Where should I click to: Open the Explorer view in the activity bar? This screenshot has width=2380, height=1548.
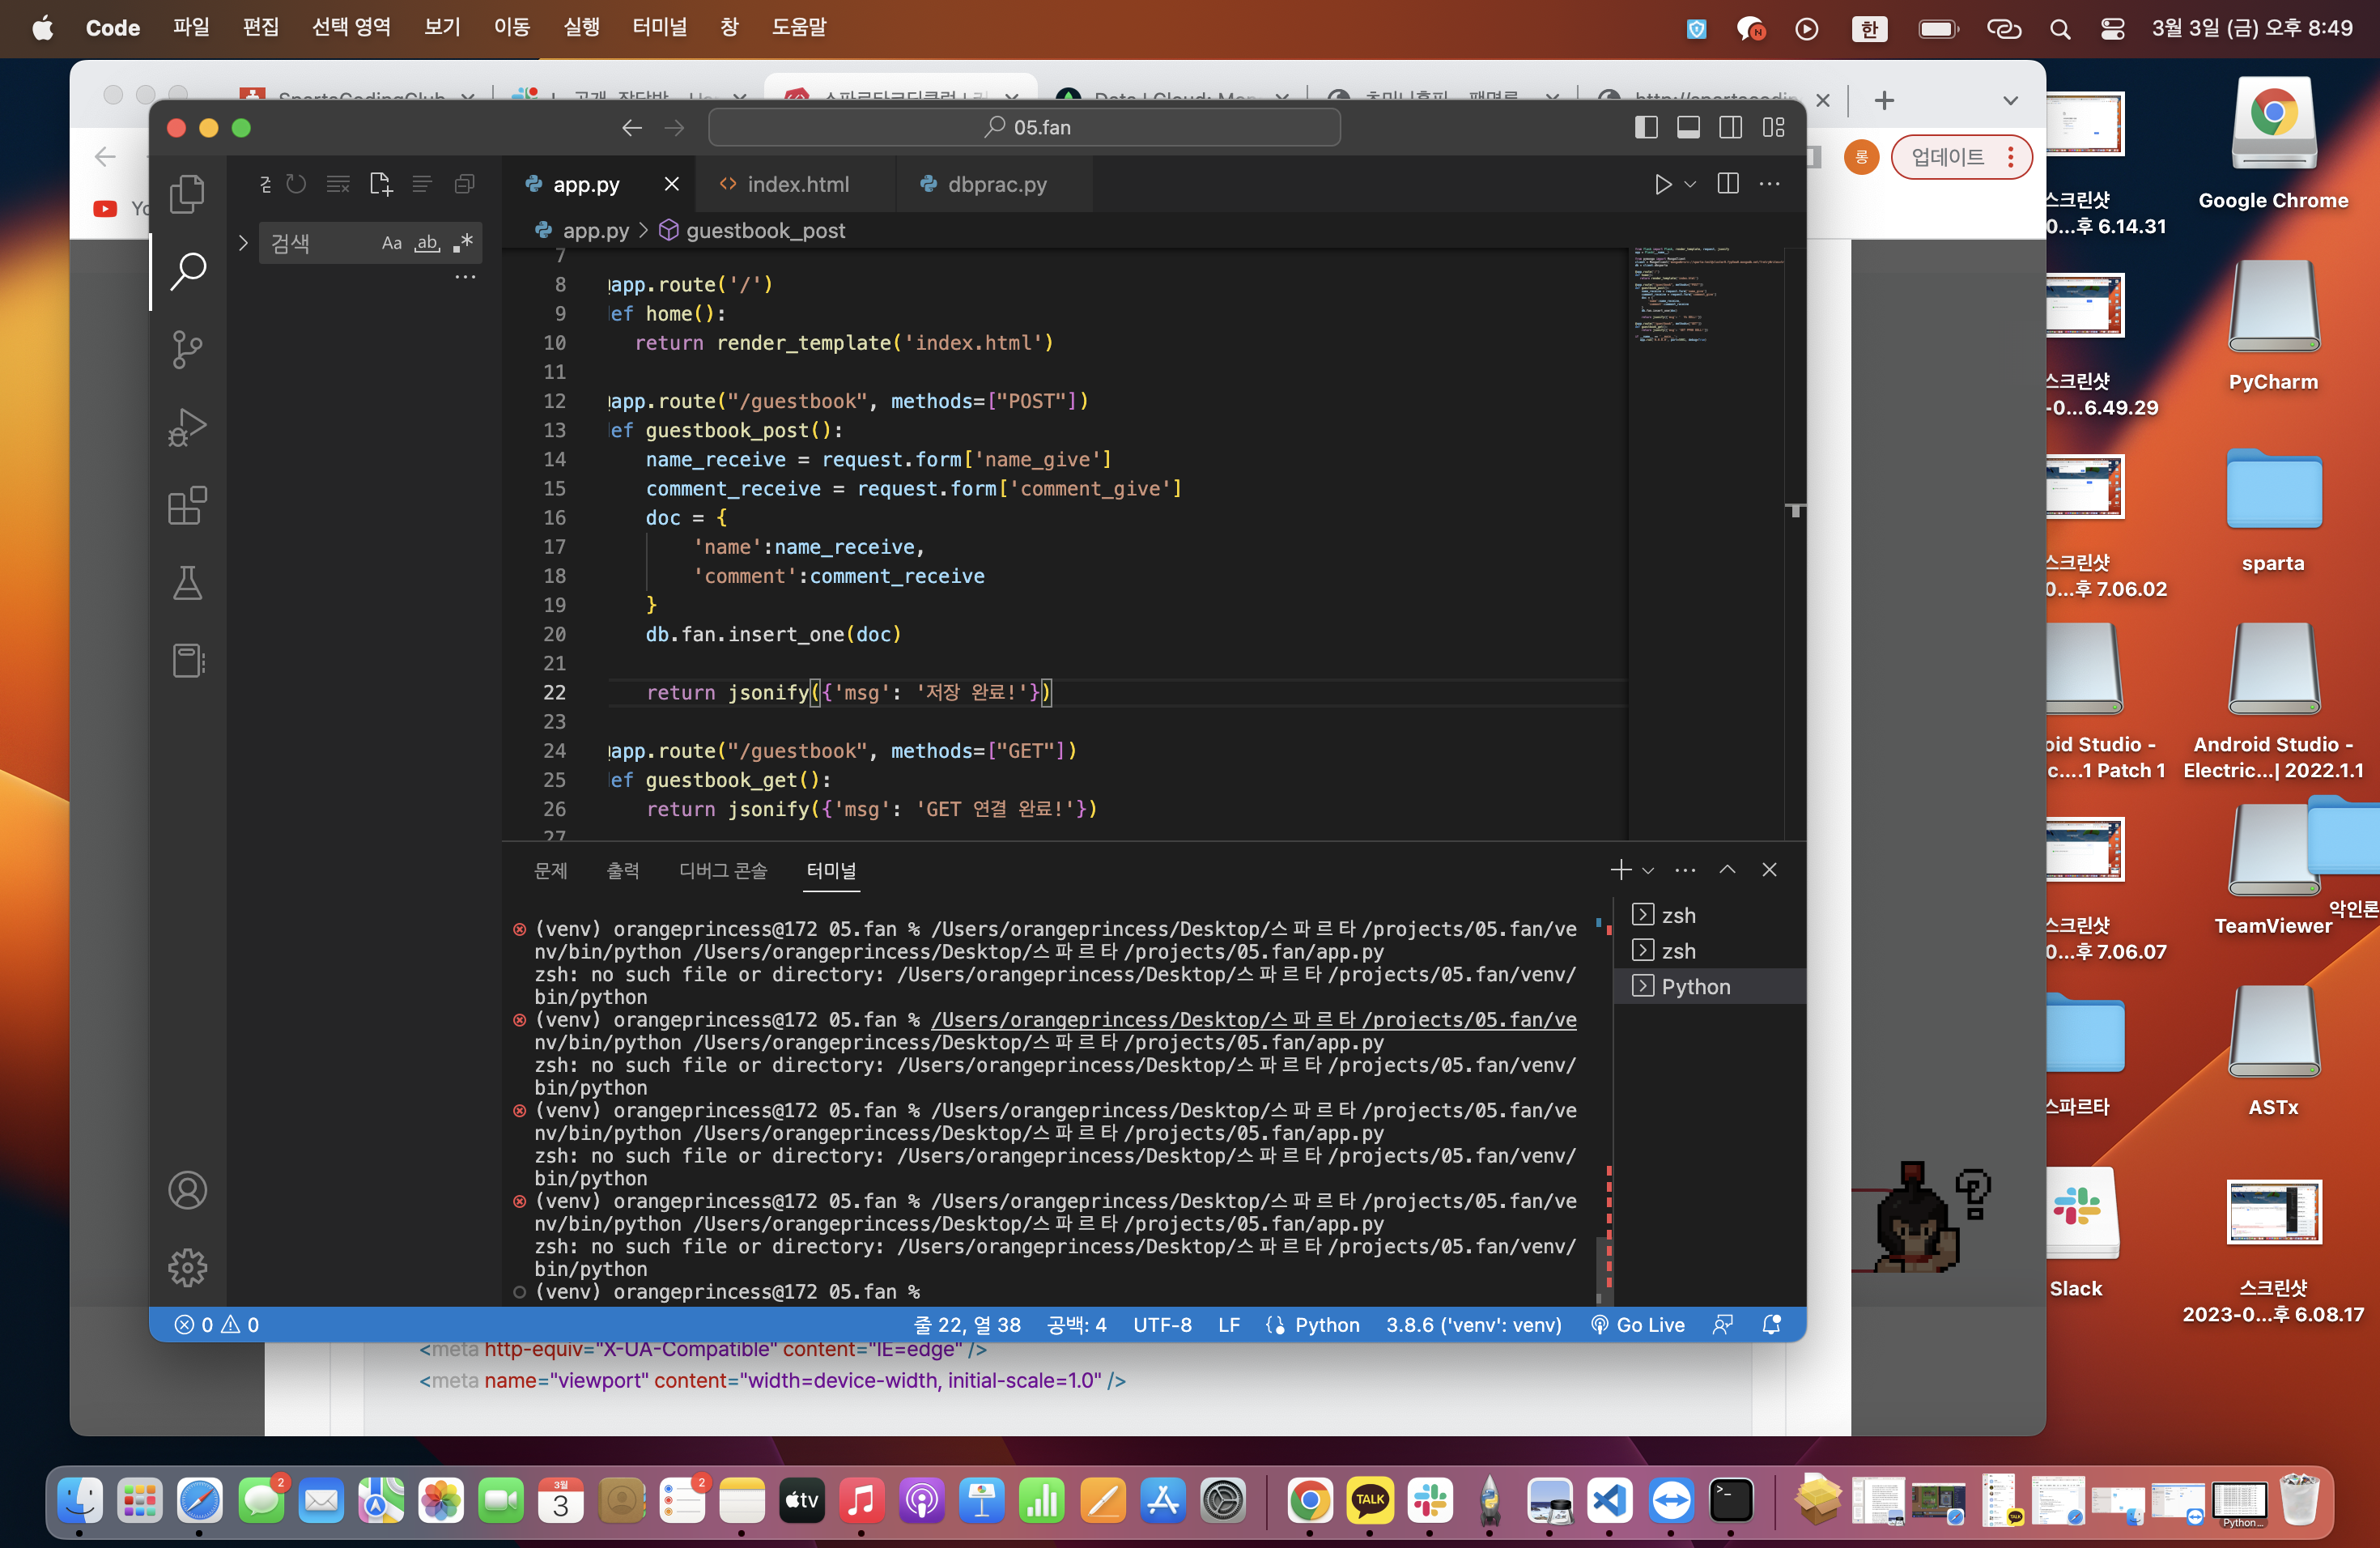[x=187, y=194]
